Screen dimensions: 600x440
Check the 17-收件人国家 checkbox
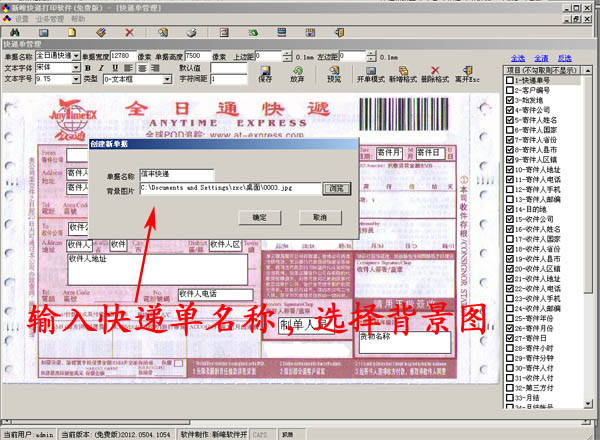click(x=510, y=239)
